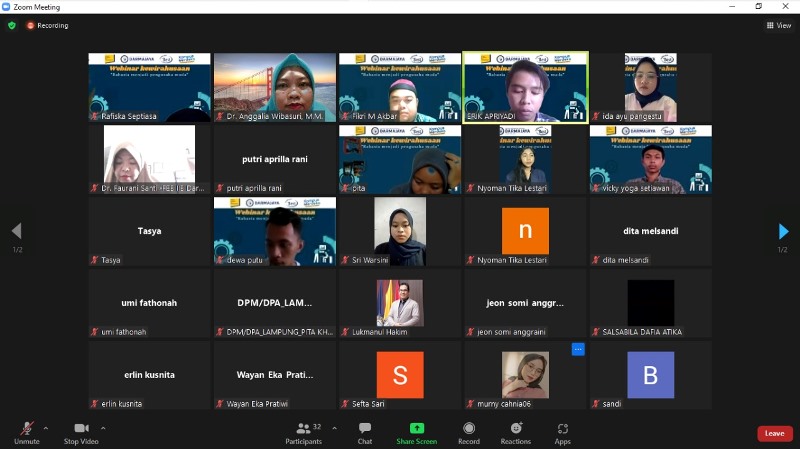Select the Tasya participant tile

point(149,231)
